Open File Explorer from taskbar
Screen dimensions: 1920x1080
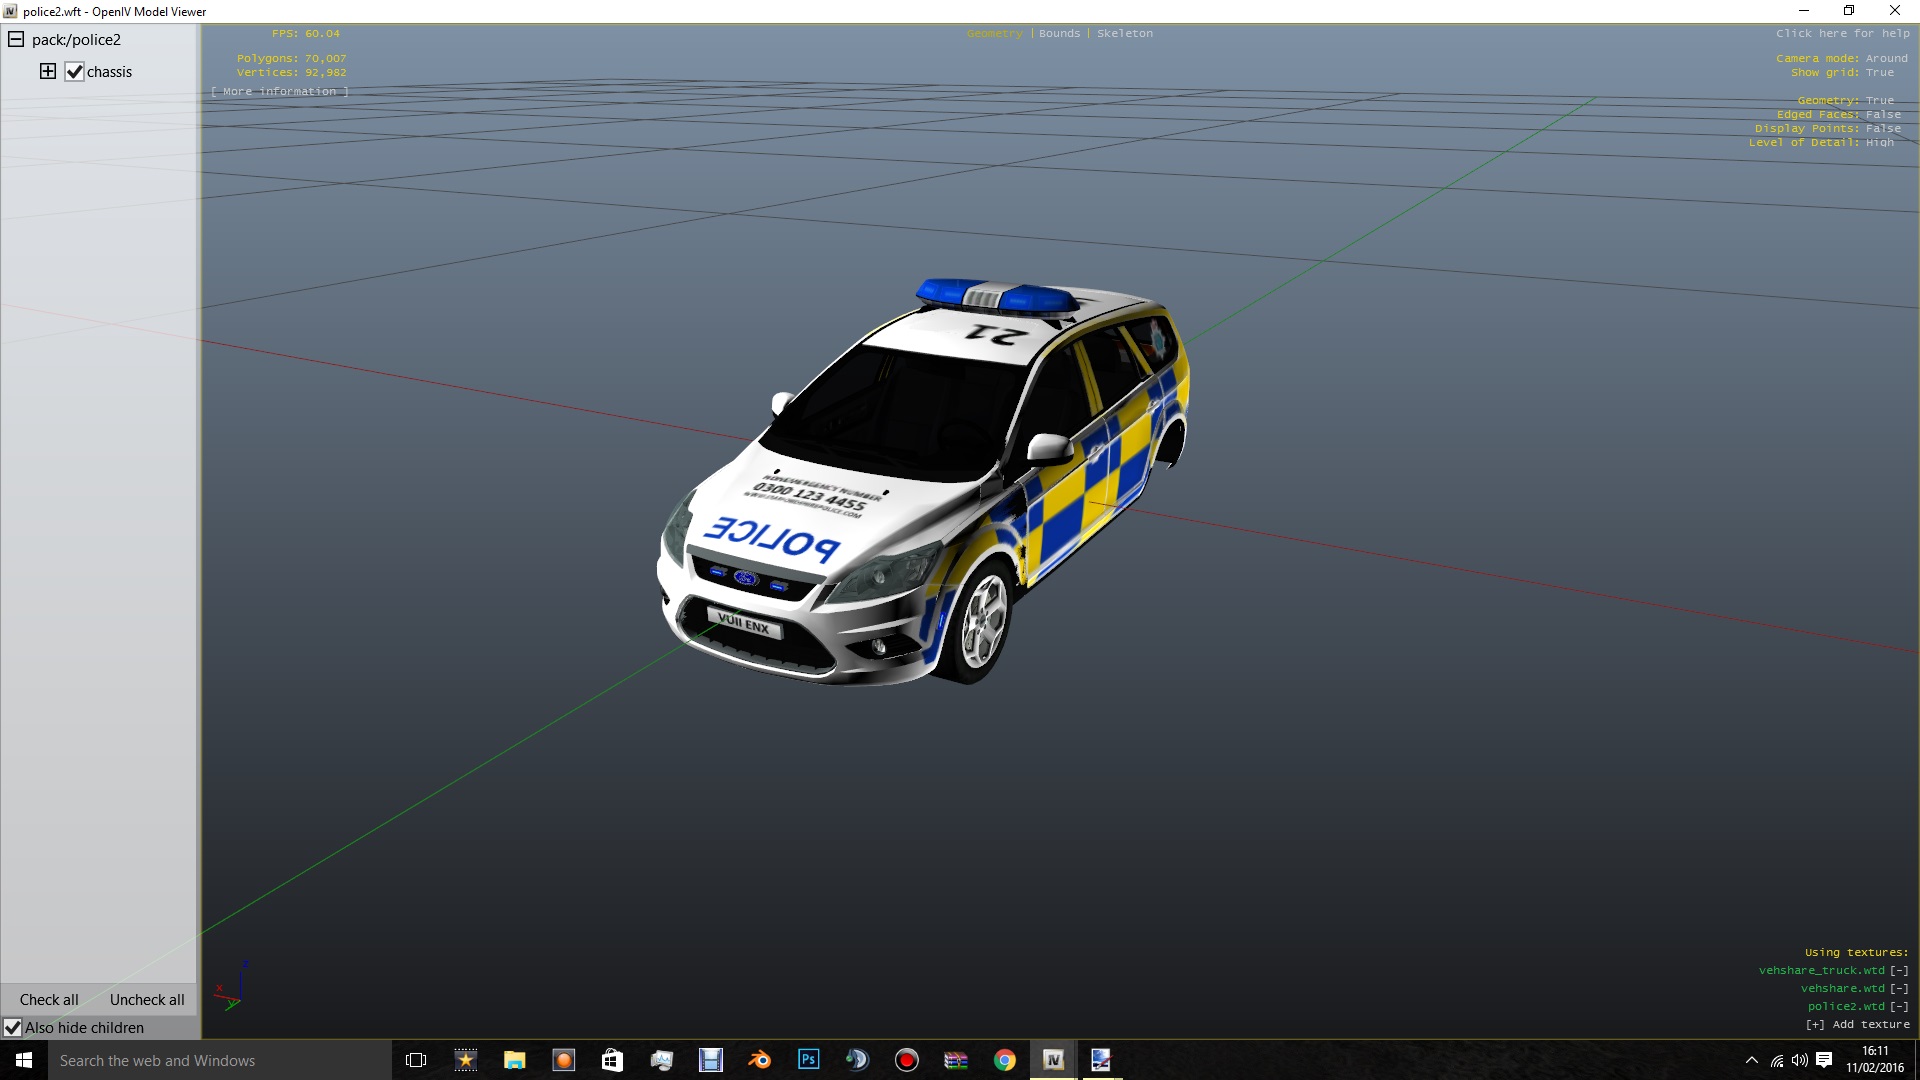tap(515, 1060)
